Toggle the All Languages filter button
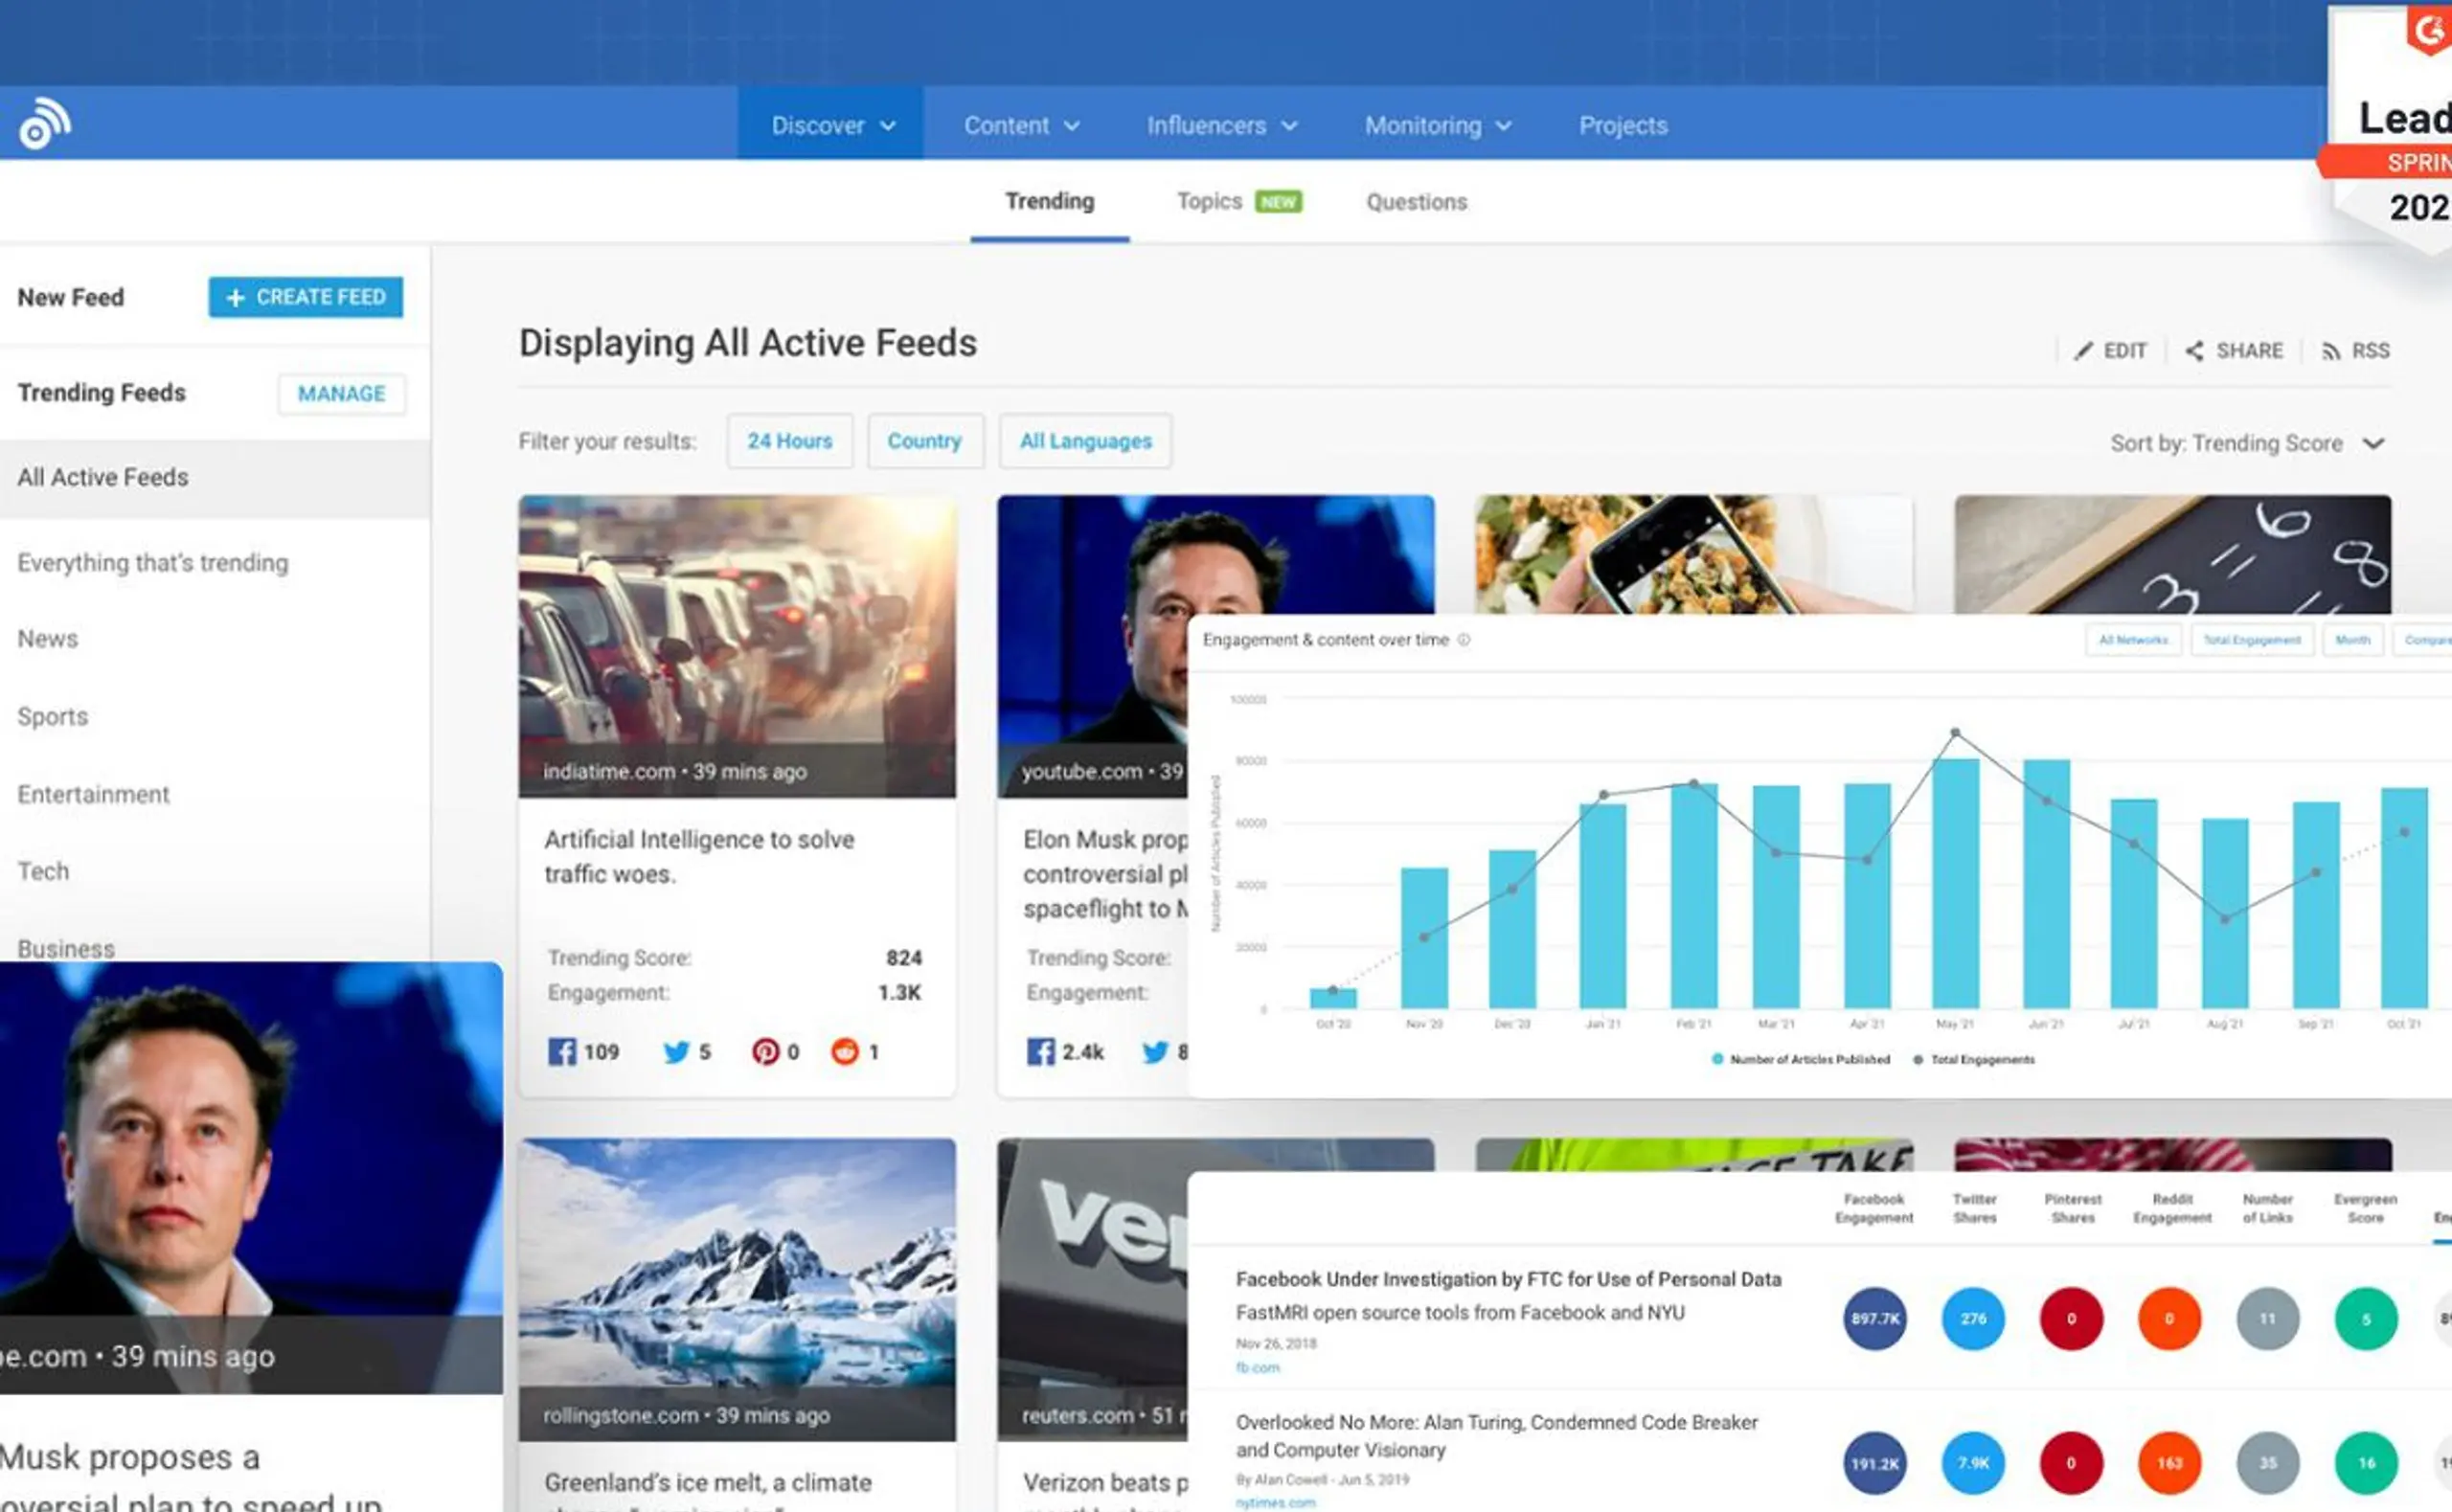This screenshot has width=2452, height=1512. (1086, 441)
